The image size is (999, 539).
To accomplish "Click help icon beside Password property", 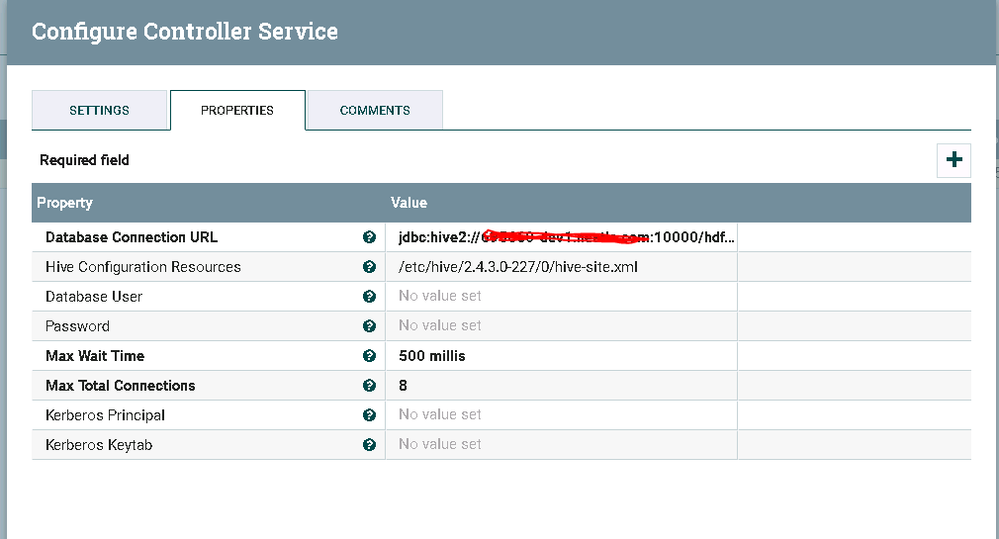I will (x=369, y=326).
